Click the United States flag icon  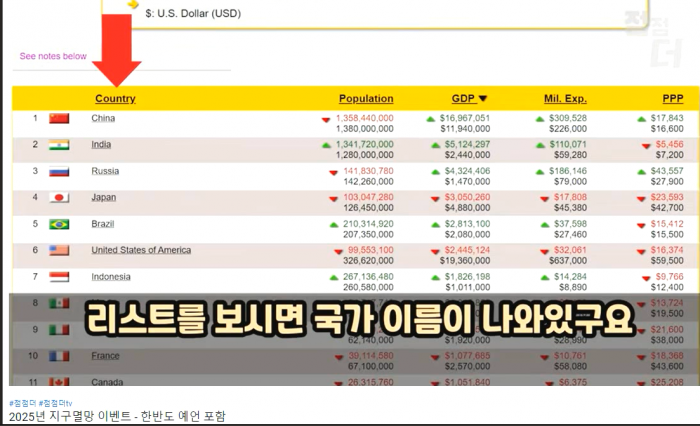[x=58, y=250]
